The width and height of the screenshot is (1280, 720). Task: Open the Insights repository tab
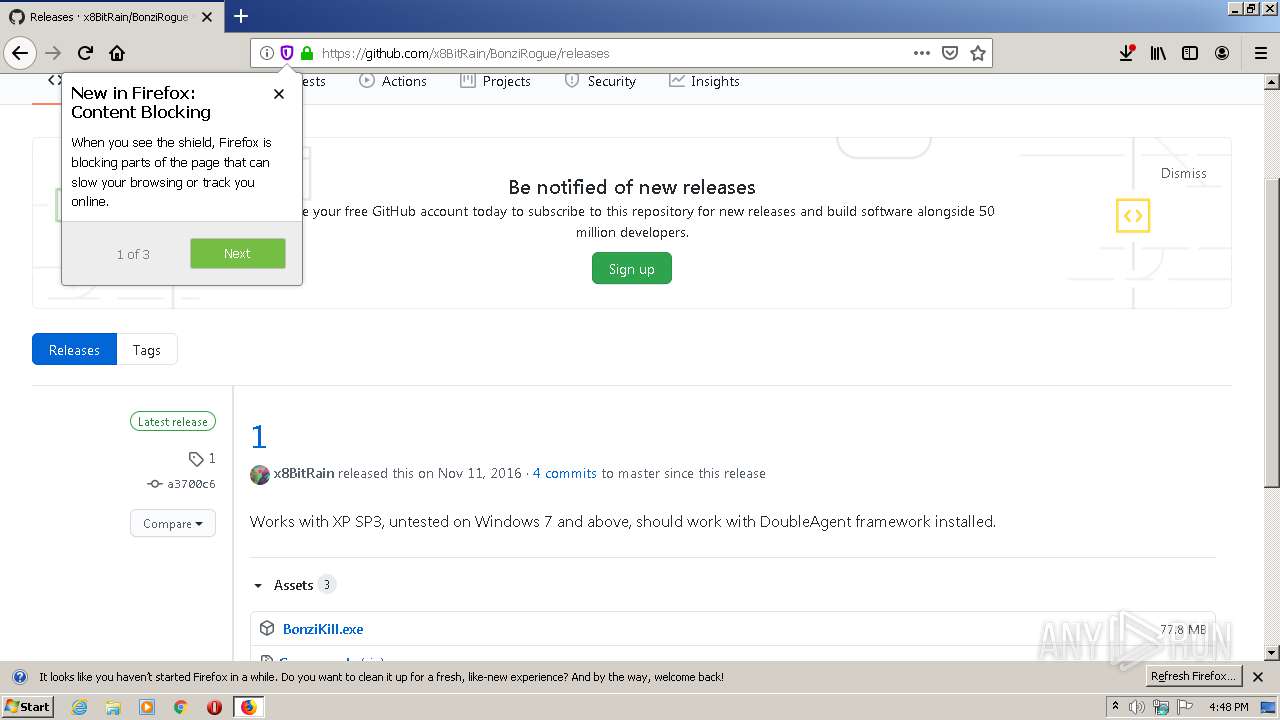(704, 81)
